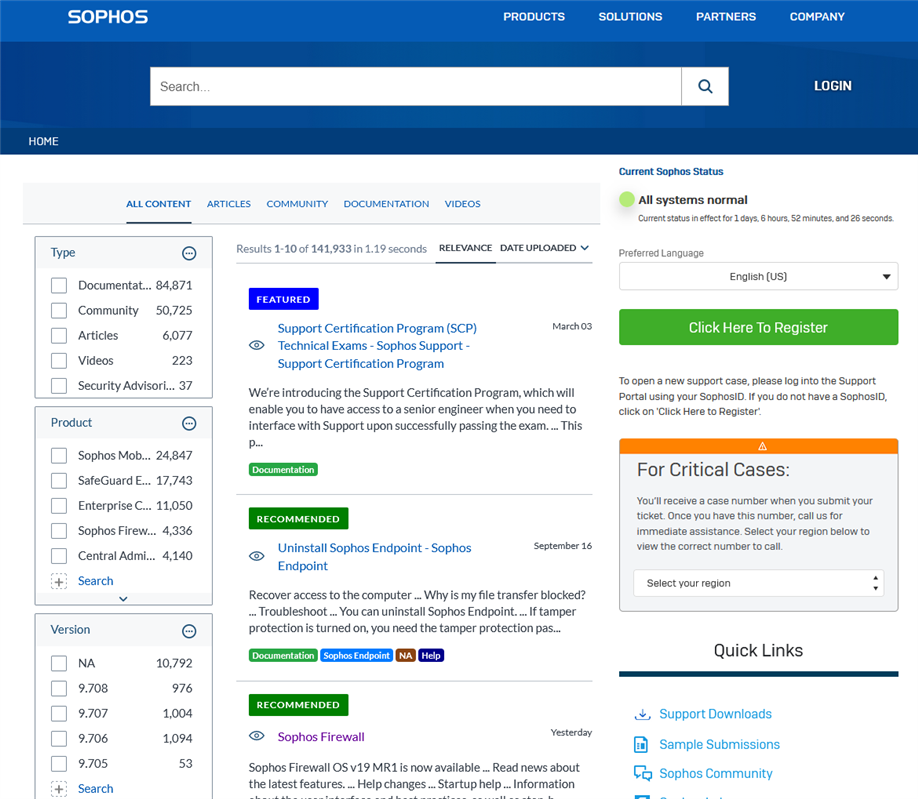Open the Date Uploaded sort dropdown
Image resolution: width=918 pixels, height=799 pixels.
pyautogui.click(x=544, y=248)
